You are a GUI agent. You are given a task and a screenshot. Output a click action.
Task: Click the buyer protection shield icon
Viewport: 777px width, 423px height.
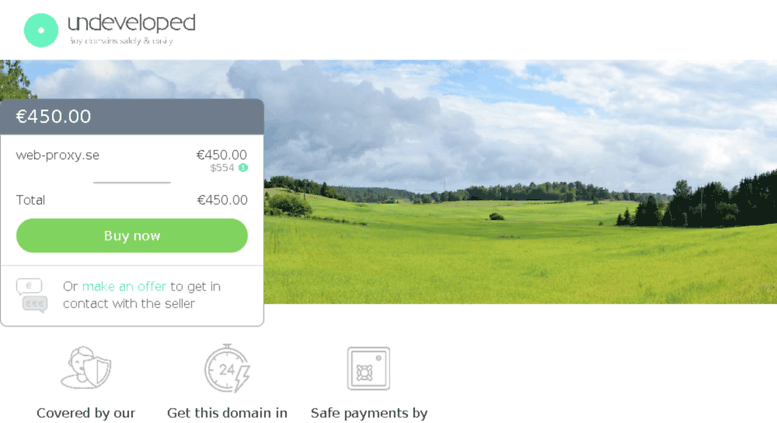[x=86, y=368]
